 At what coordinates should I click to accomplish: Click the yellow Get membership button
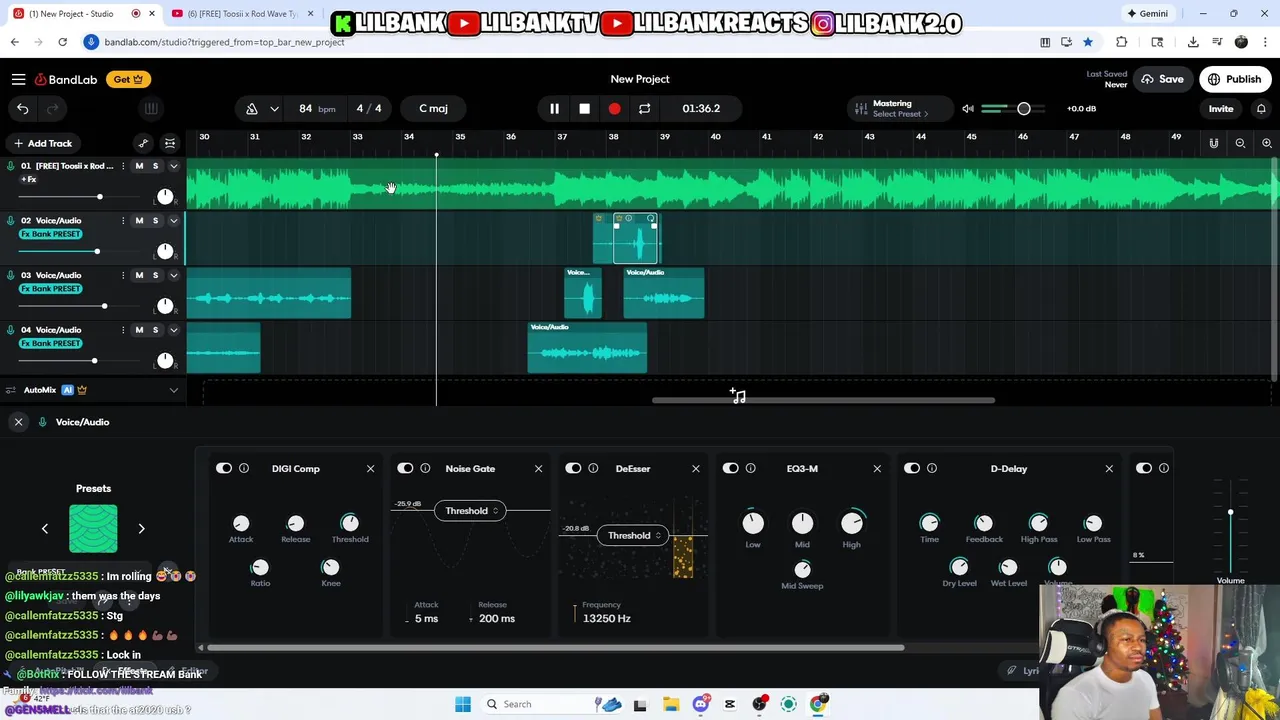[128, 79]
